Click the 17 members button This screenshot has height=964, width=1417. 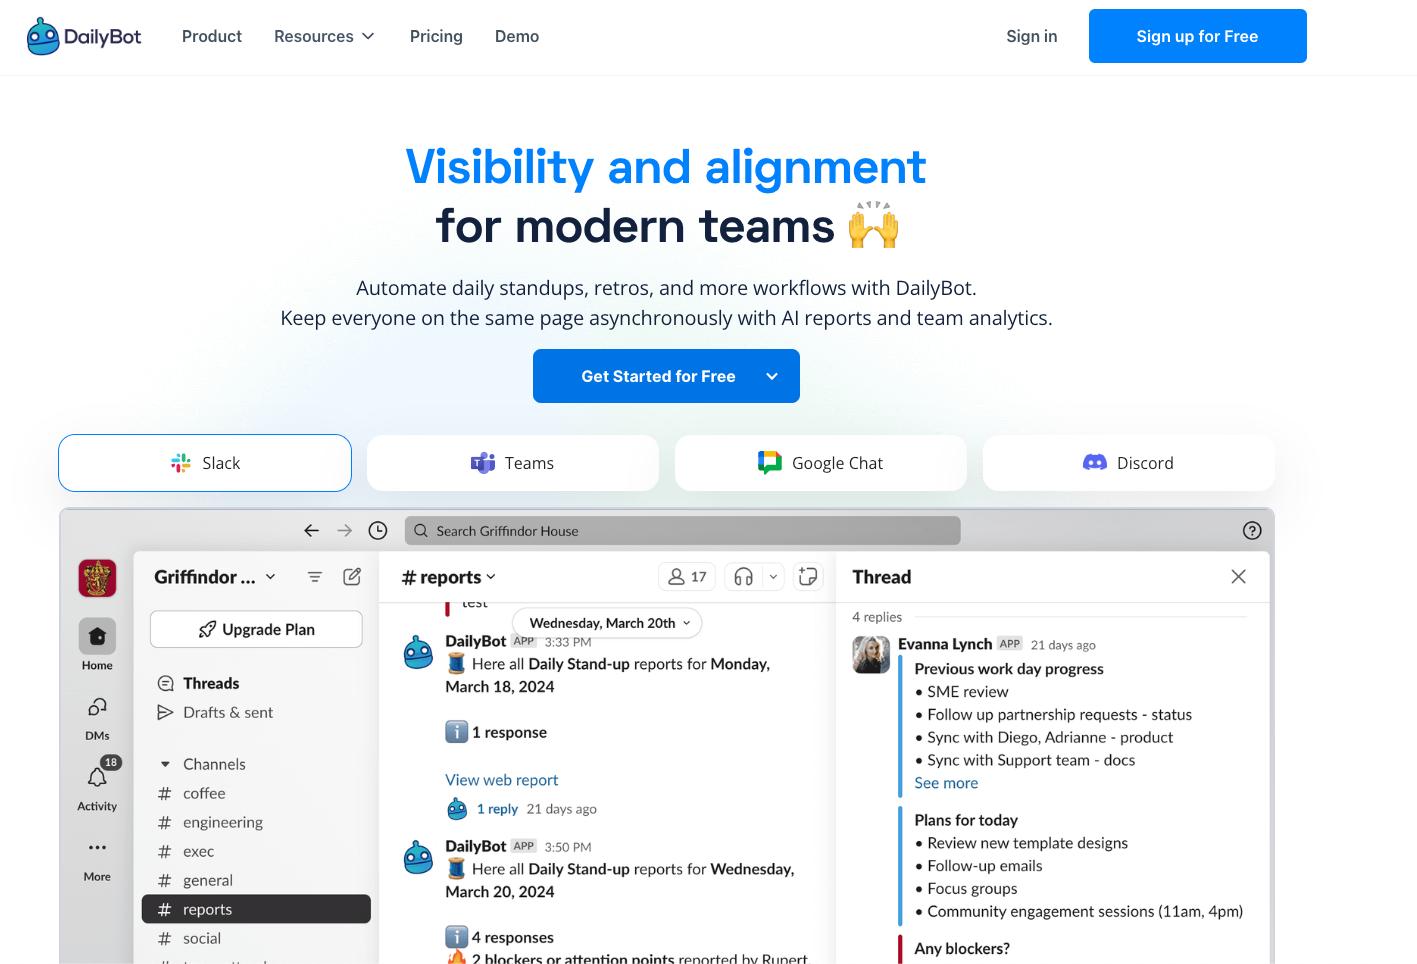click(x=687, y=577)
